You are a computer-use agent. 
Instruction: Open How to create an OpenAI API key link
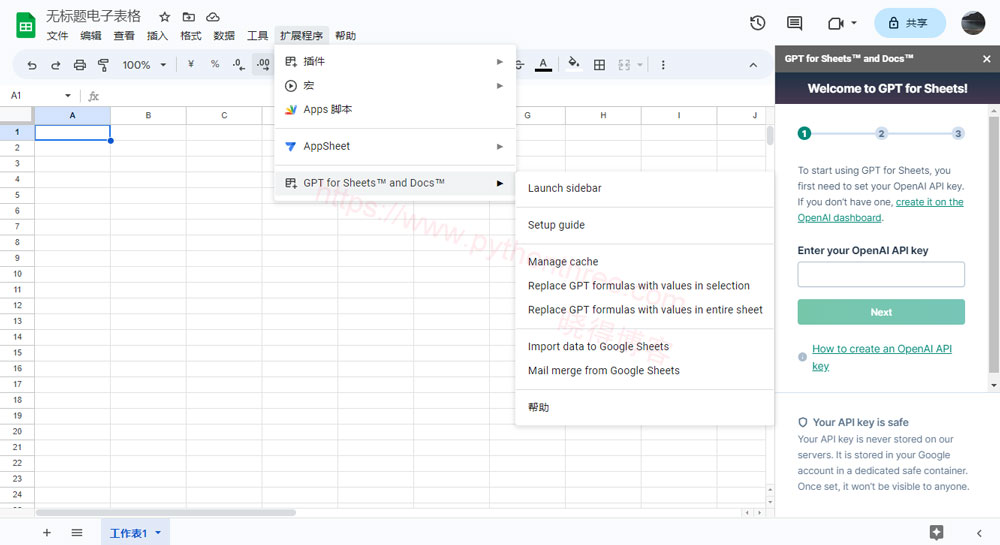(x=881, y=358)
